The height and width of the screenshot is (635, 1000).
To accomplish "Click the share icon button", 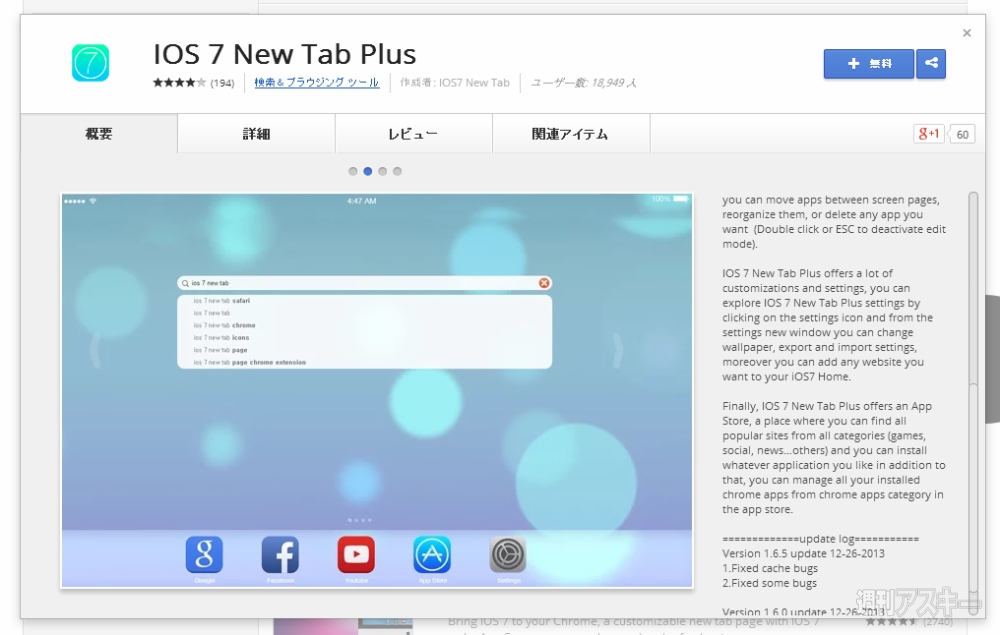I will click(x=931, y=64).
